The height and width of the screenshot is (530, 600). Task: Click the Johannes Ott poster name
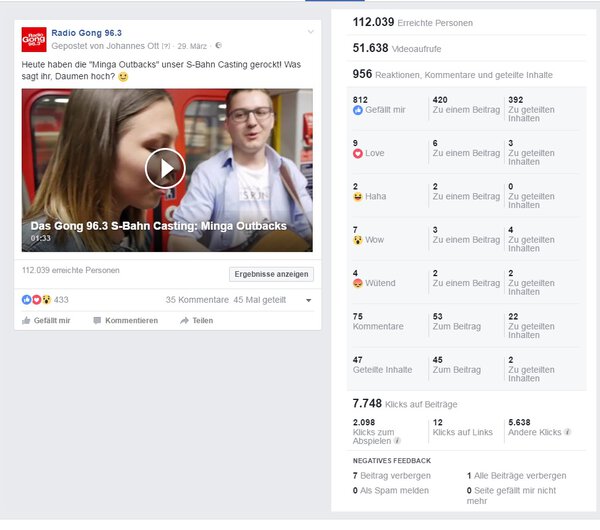tap(132, 46)
